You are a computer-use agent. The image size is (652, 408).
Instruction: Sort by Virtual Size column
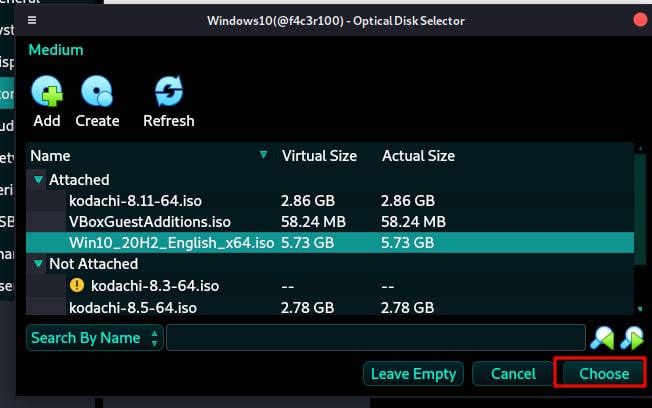click(319, 156)
